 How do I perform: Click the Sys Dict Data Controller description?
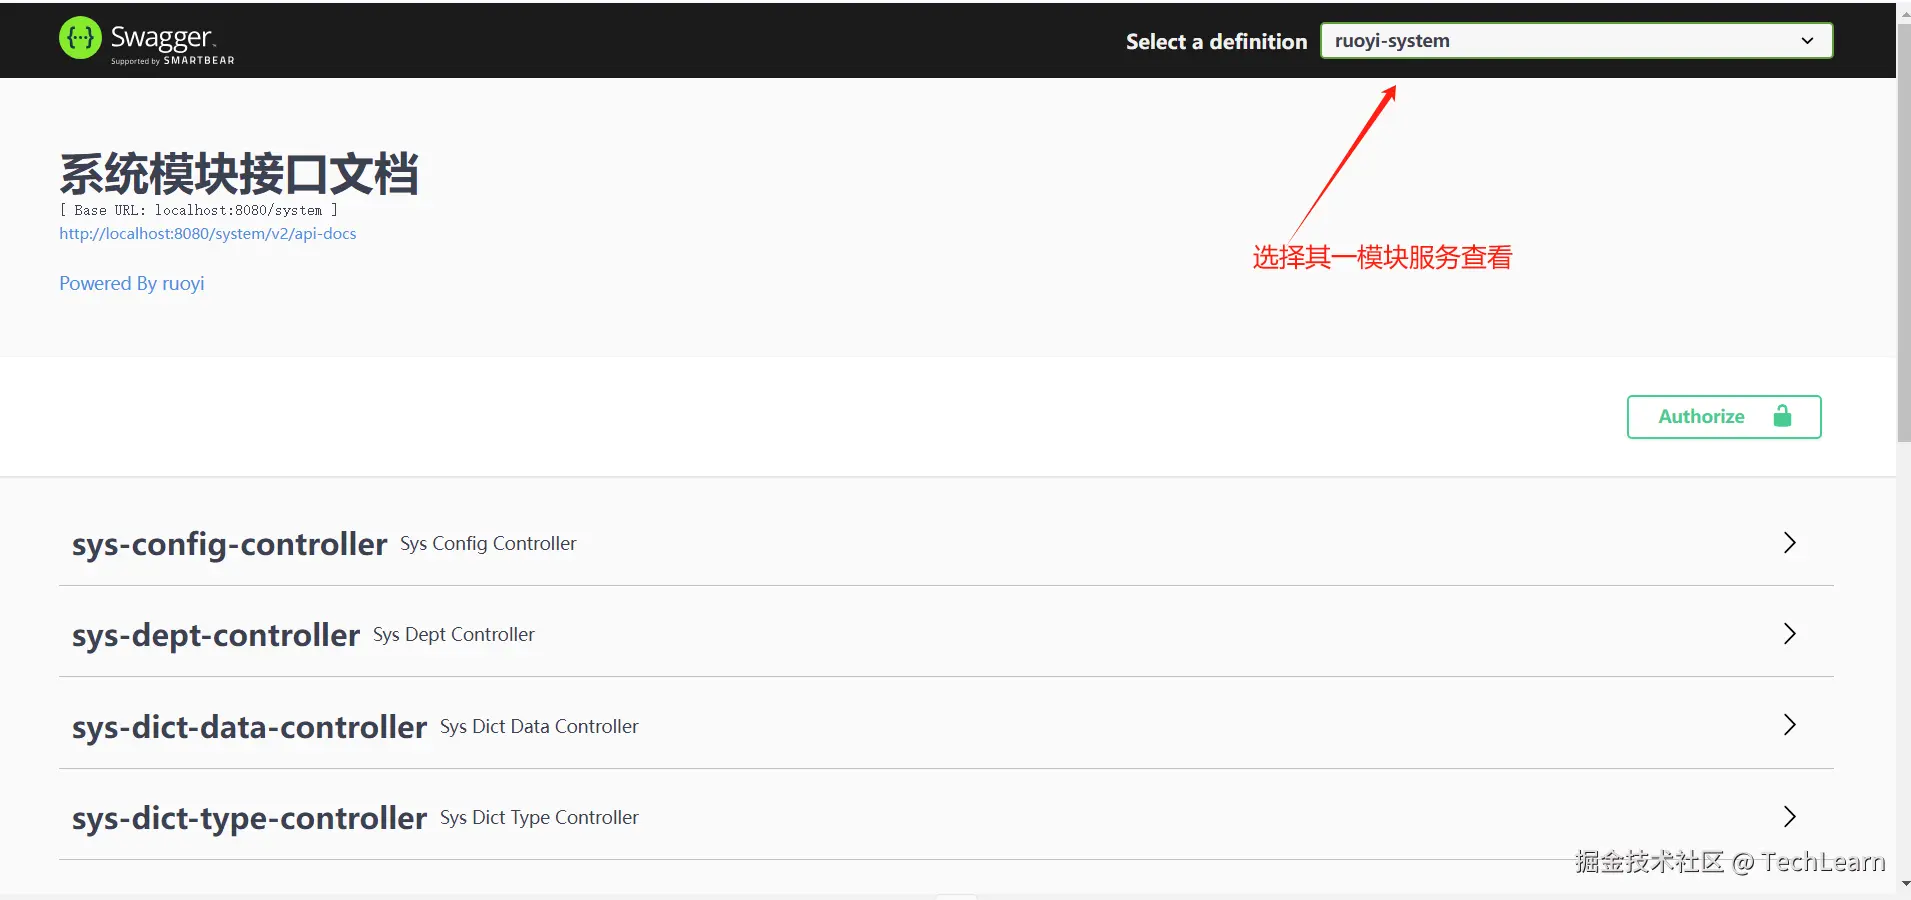click(x=539, y=726)
